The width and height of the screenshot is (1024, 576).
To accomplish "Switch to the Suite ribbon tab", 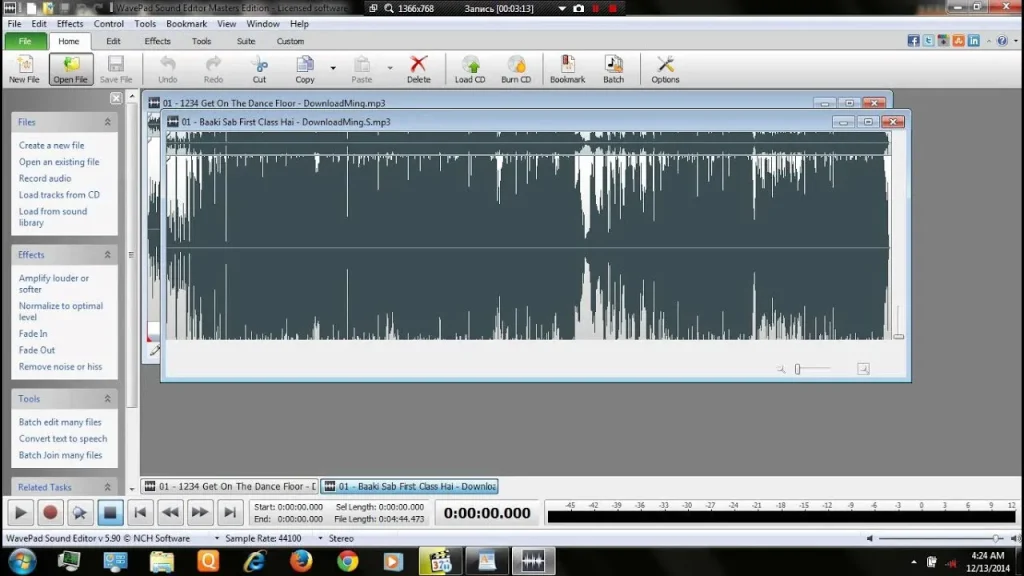I will point(246,42).
